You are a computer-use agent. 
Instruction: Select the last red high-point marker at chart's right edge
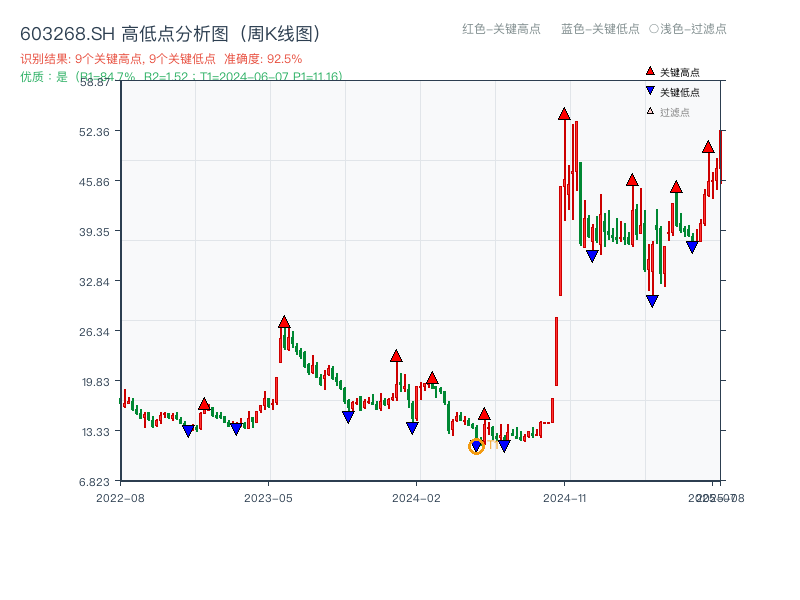[708, 147]
